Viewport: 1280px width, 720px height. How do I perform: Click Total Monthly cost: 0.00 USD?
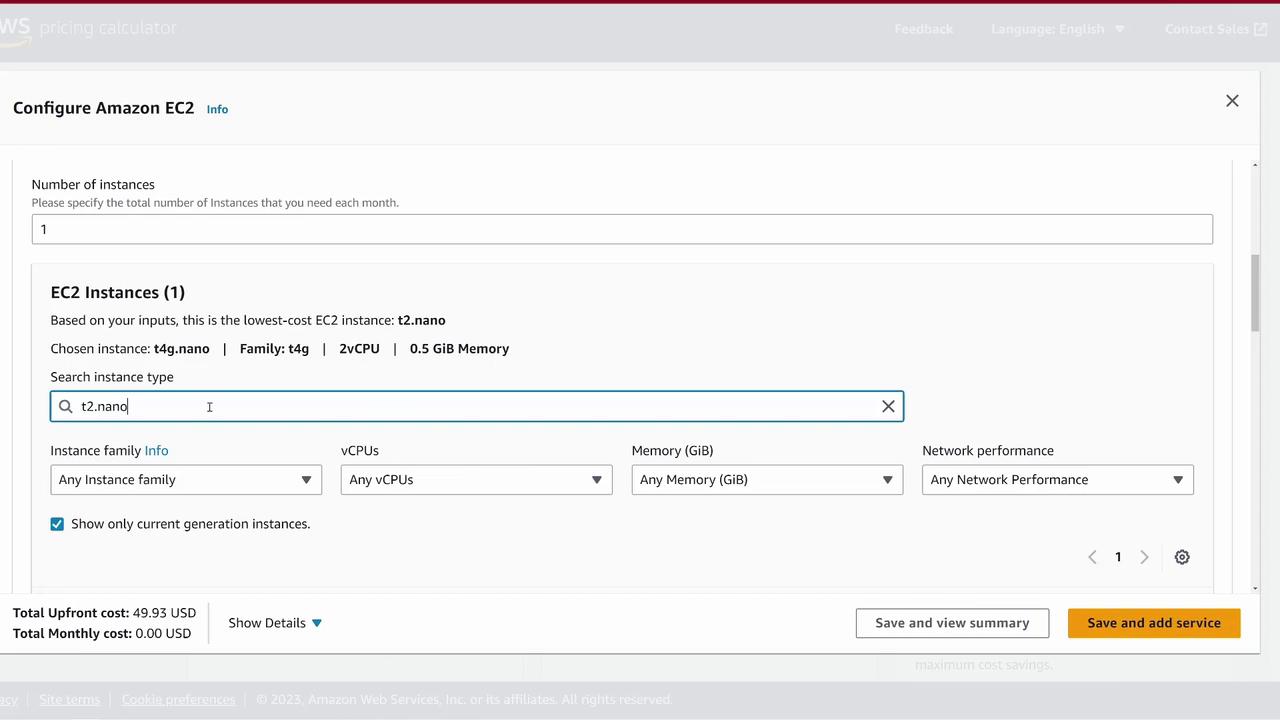(x=102, y=634)
